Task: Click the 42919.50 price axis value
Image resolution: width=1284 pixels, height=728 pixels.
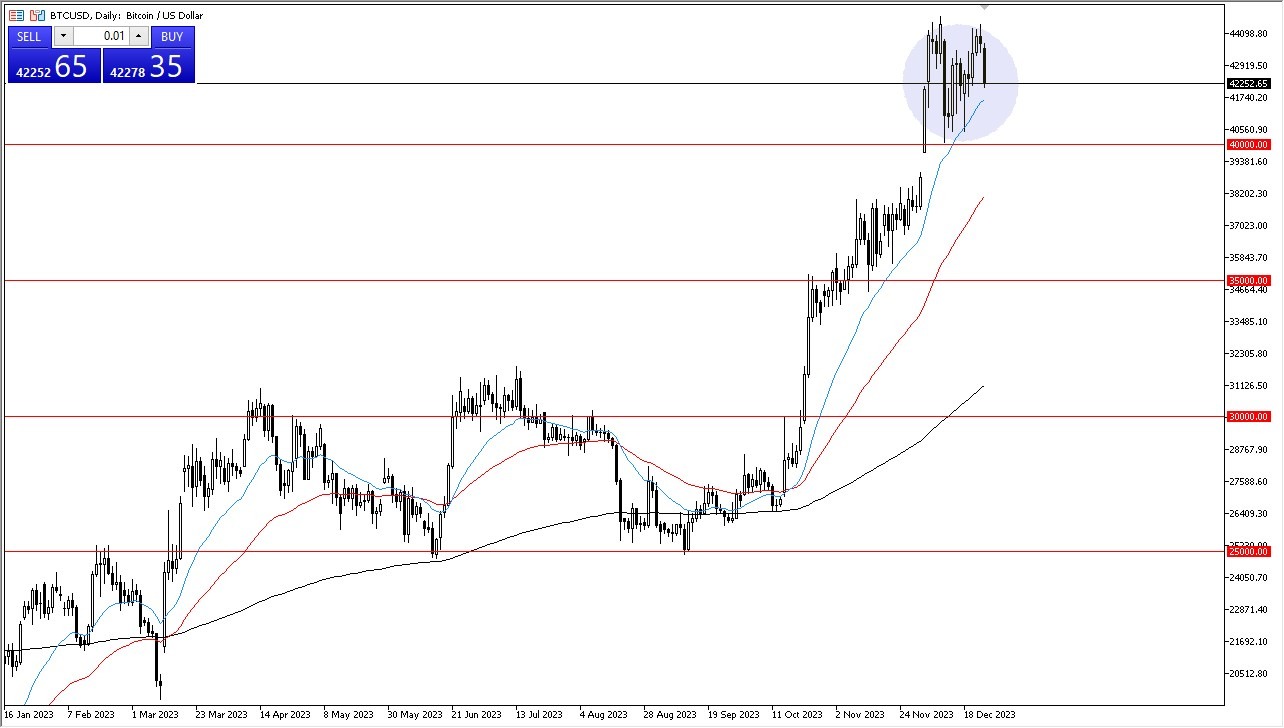Action: pyautogui.click(x=1248, y=66)
